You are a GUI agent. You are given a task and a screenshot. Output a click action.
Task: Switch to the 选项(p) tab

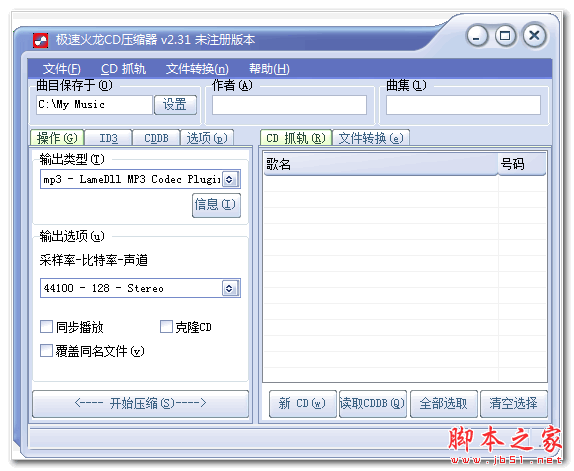[207, 138]
